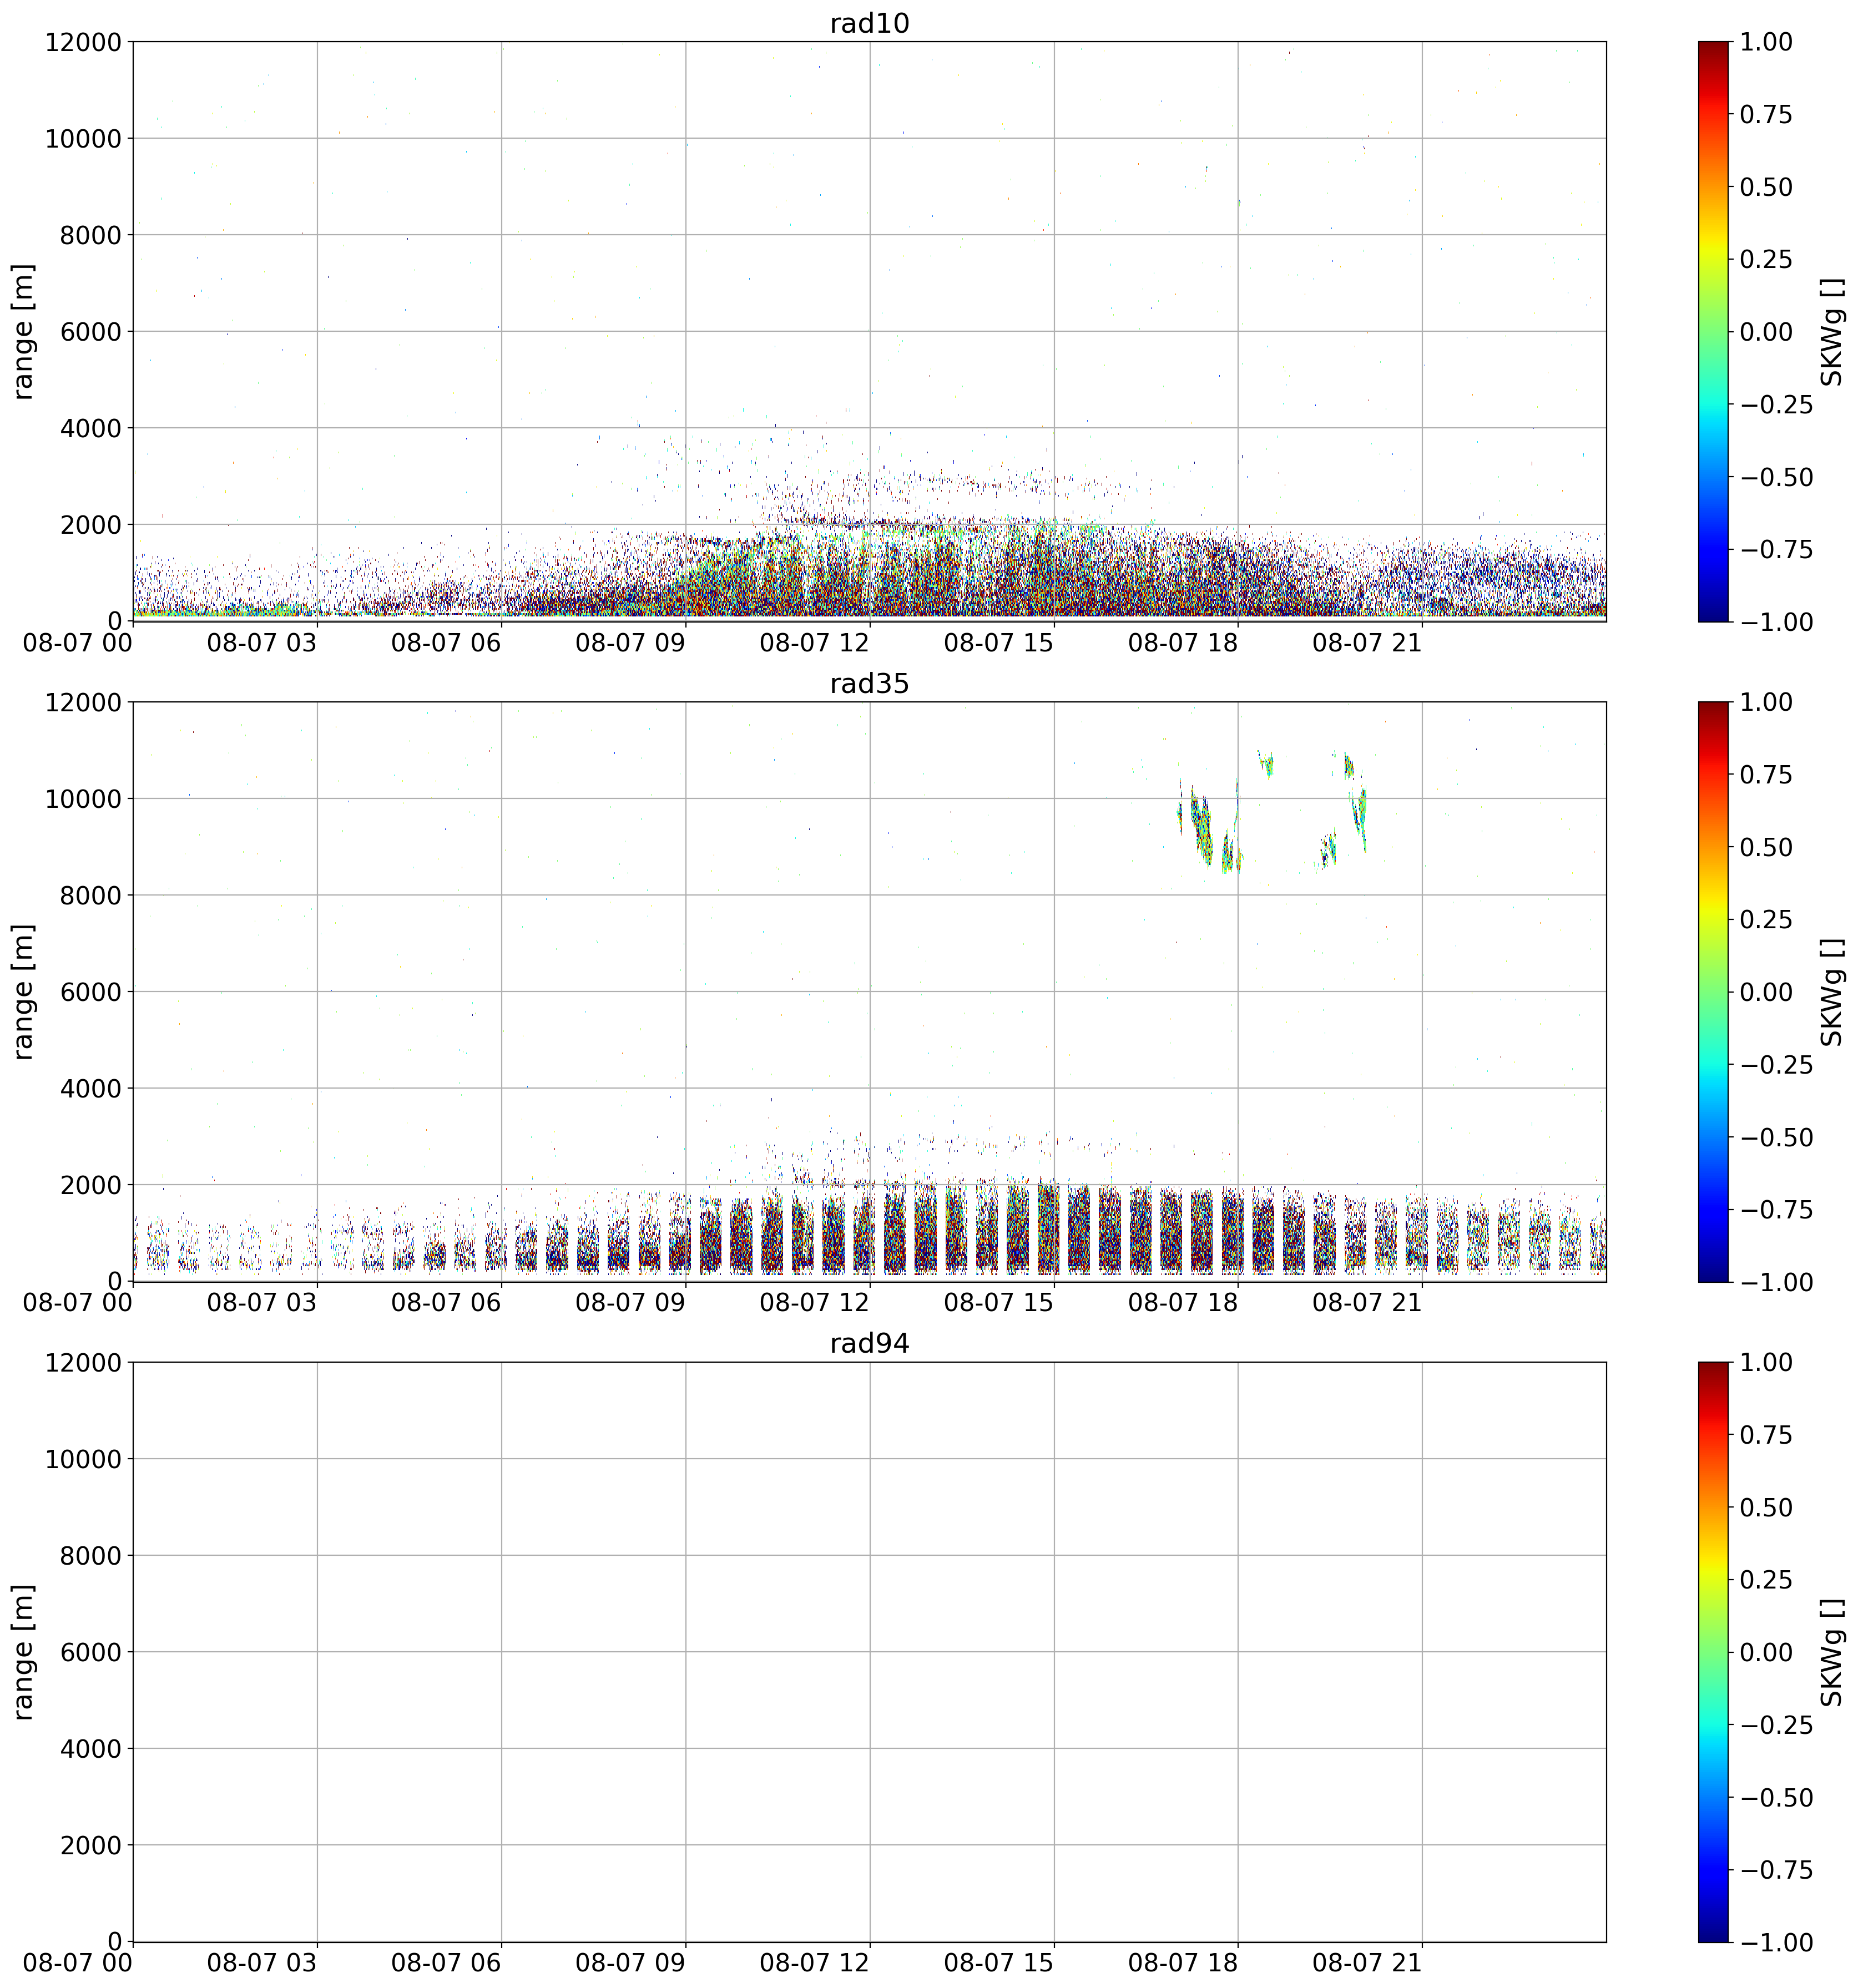Click the rad10 plot title
This screenshot has width=1858, height=1988.
[869, 23]
